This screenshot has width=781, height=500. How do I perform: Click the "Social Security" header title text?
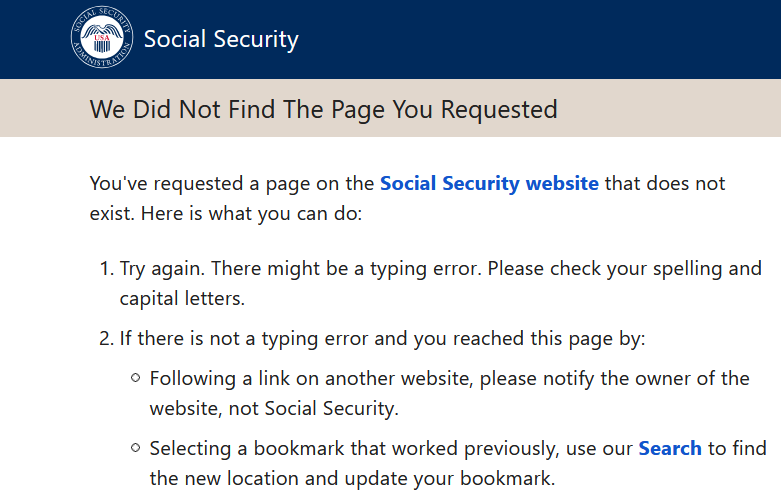pos(221,40)
